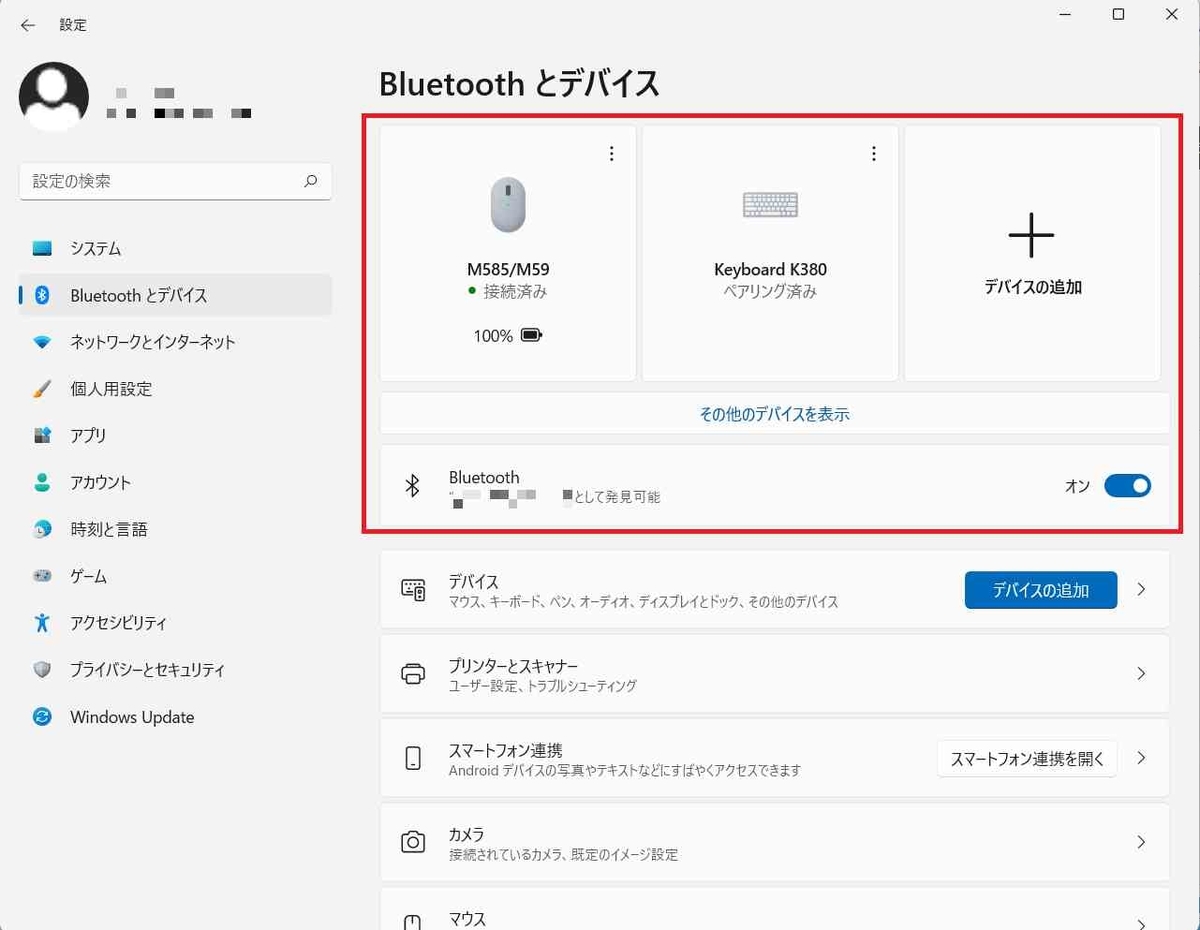Expand プリンターとスキャナー chevron

coord(1141,674)
